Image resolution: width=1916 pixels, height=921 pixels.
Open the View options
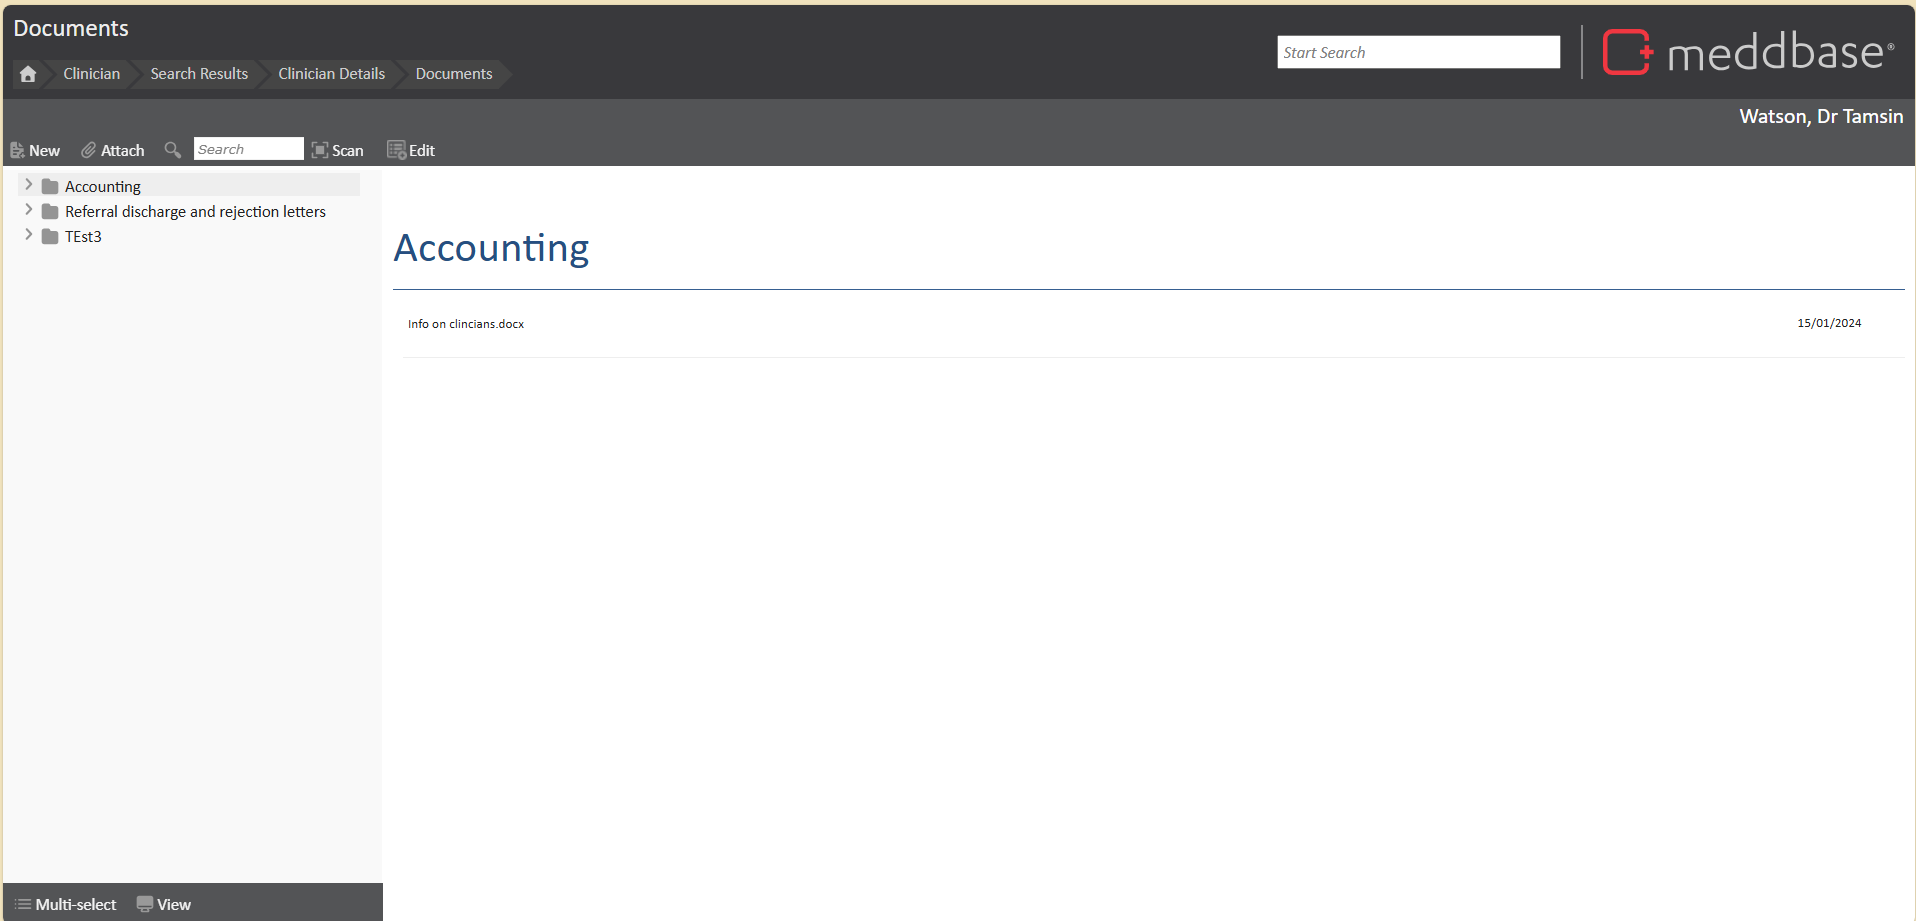[x=164, y=904]
